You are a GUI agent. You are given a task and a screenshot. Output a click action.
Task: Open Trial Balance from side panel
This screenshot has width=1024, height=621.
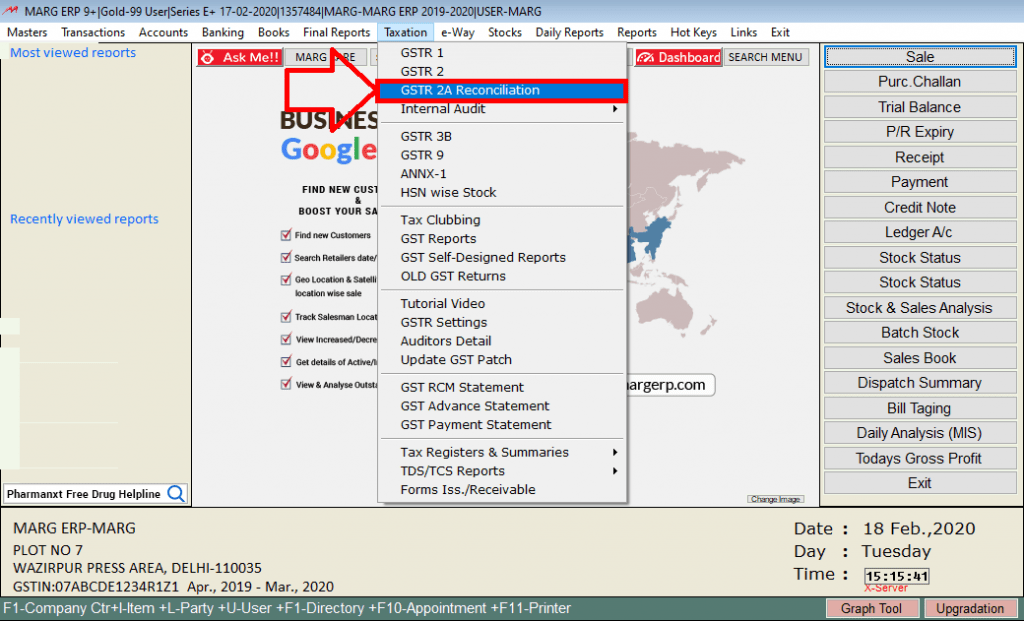920,107
